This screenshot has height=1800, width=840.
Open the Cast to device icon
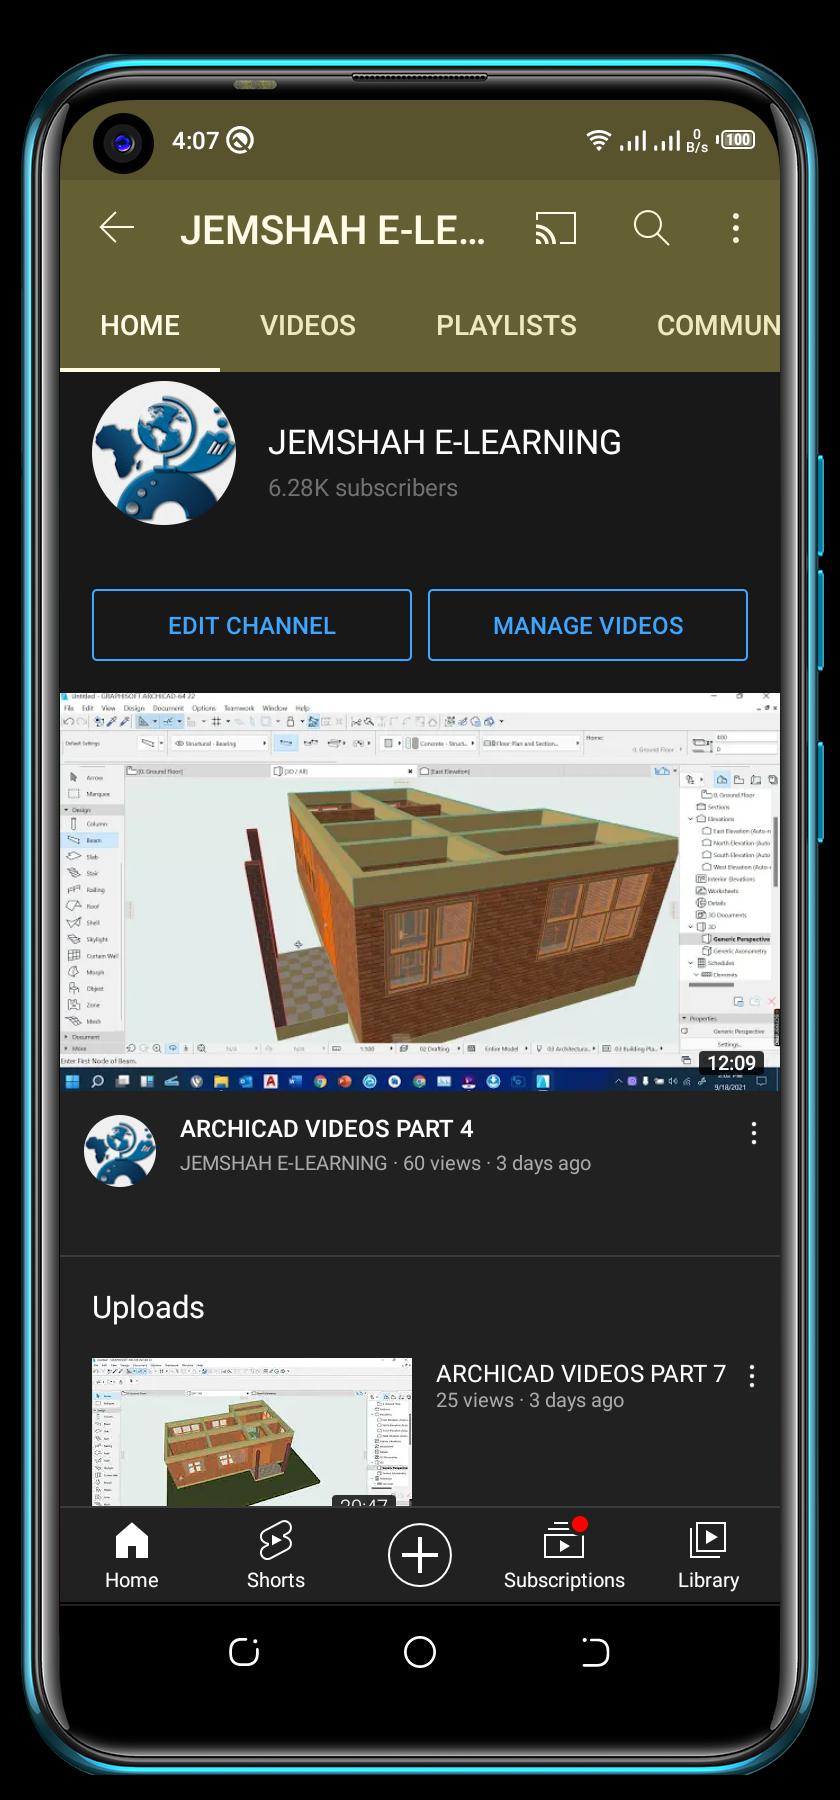[x=556, y=228]
